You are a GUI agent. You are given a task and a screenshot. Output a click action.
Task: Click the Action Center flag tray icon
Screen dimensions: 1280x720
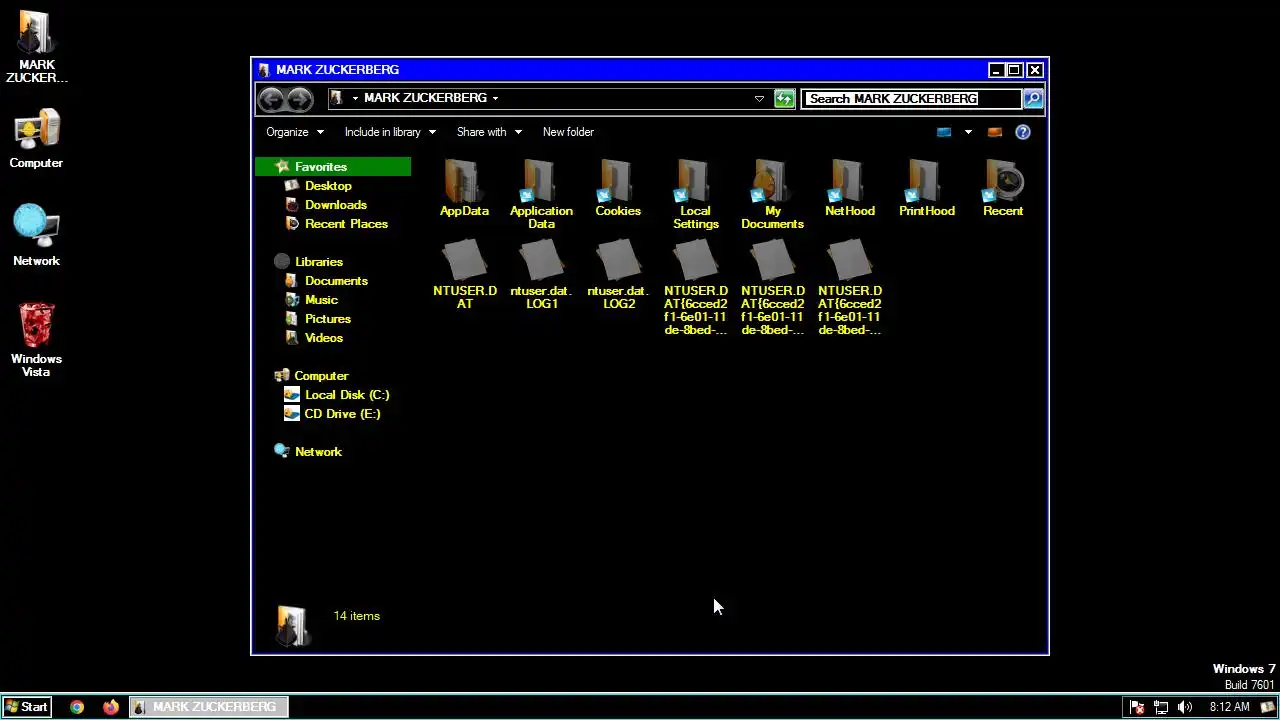tap(1137, 707)
